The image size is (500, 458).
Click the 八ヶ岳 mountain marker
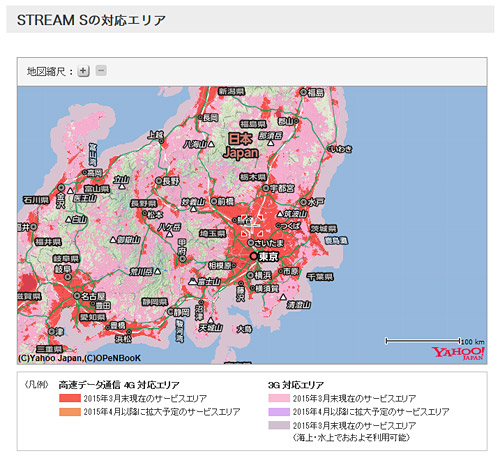169,234
